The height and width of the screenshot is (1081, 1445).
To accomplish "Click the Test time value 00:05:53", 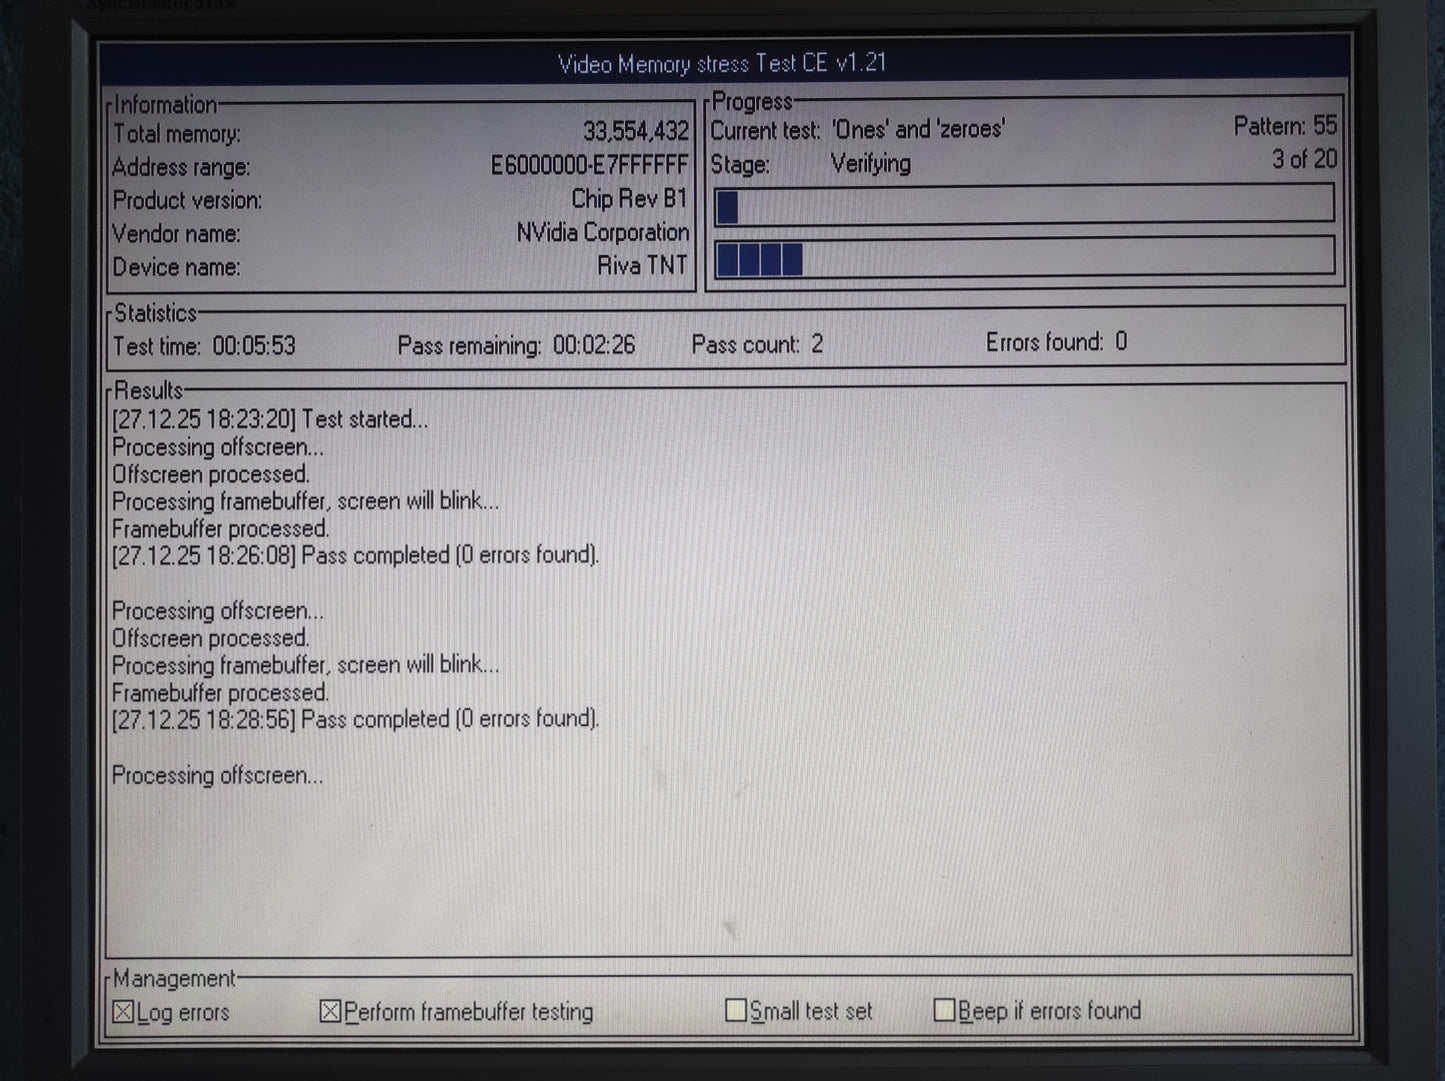I will click(x=254, y=346).
